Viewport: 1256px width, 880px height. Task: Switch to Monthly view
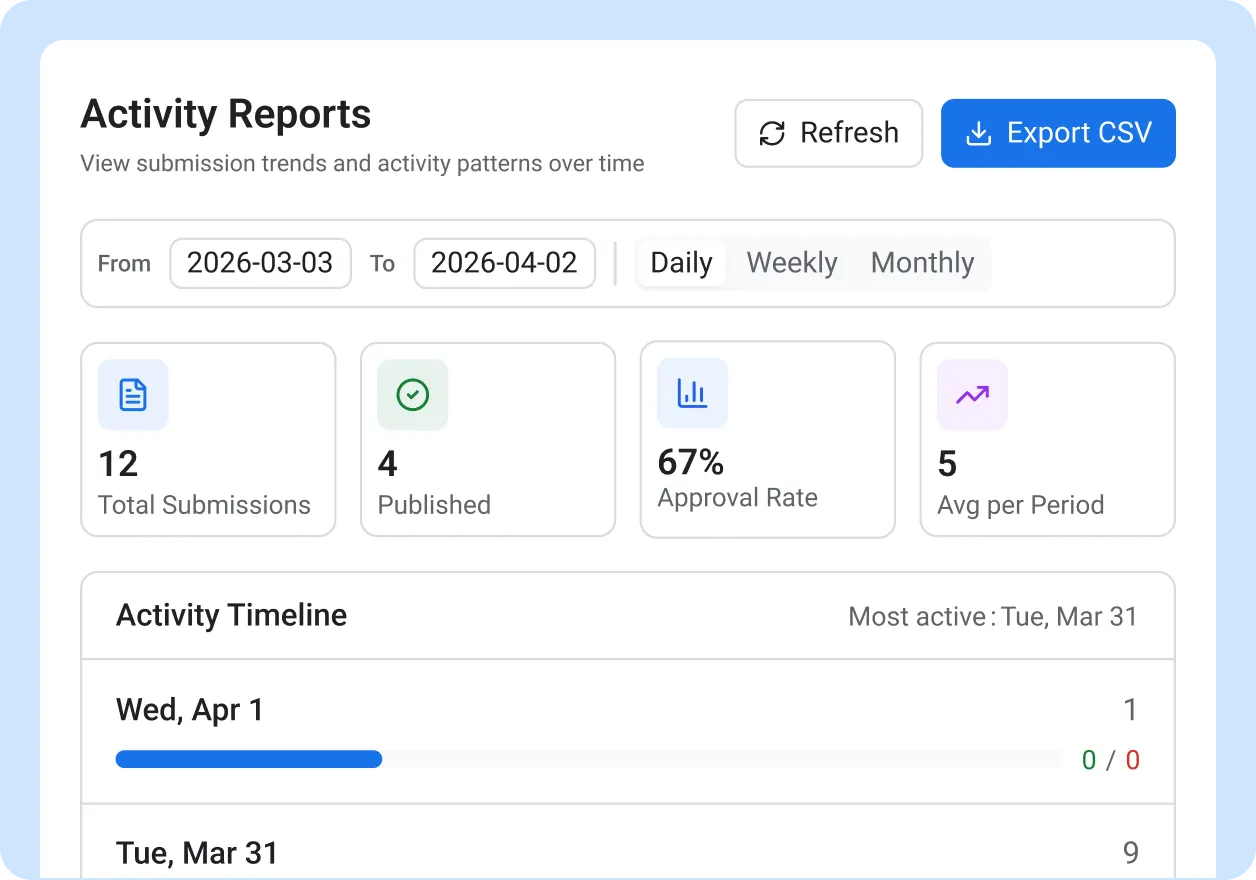(x=922, y=263)
